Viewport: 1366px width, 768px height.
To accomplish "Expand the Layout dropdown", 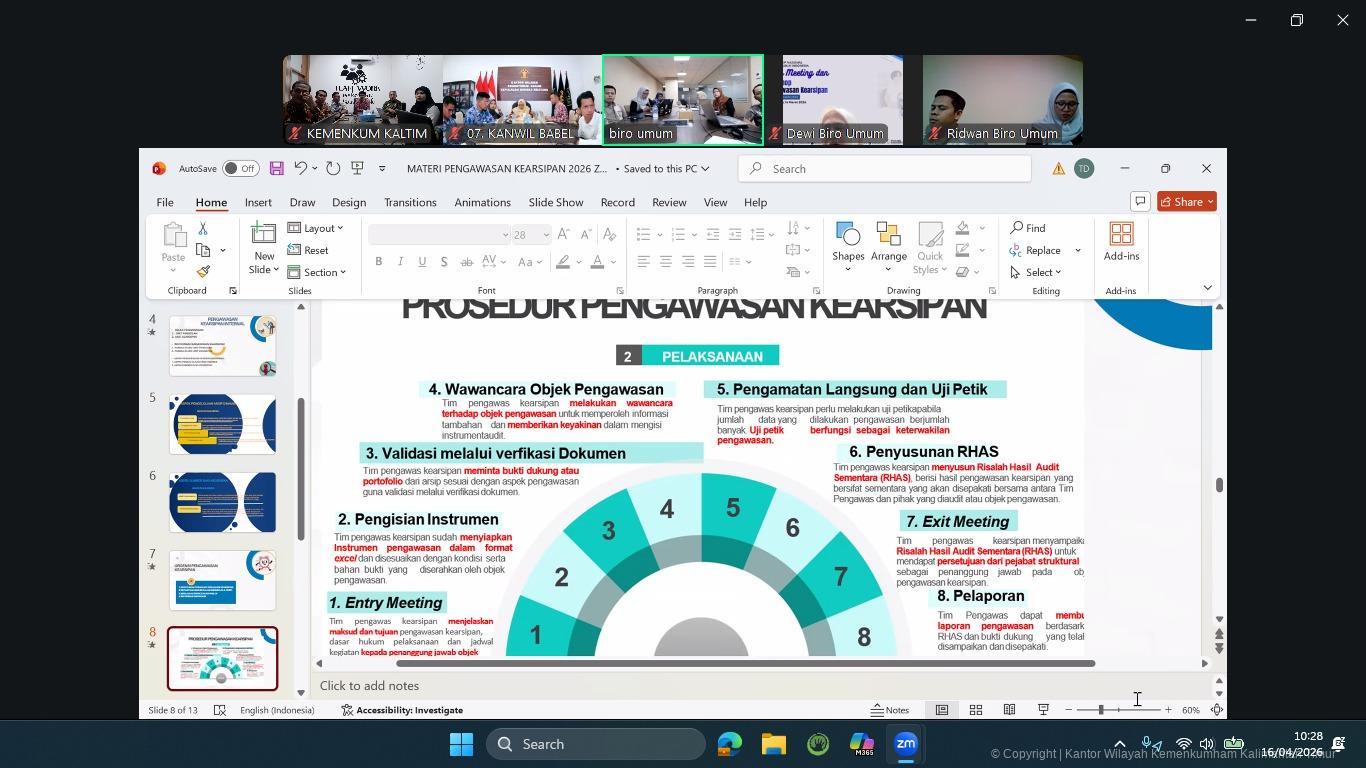I will pos(316,228).
